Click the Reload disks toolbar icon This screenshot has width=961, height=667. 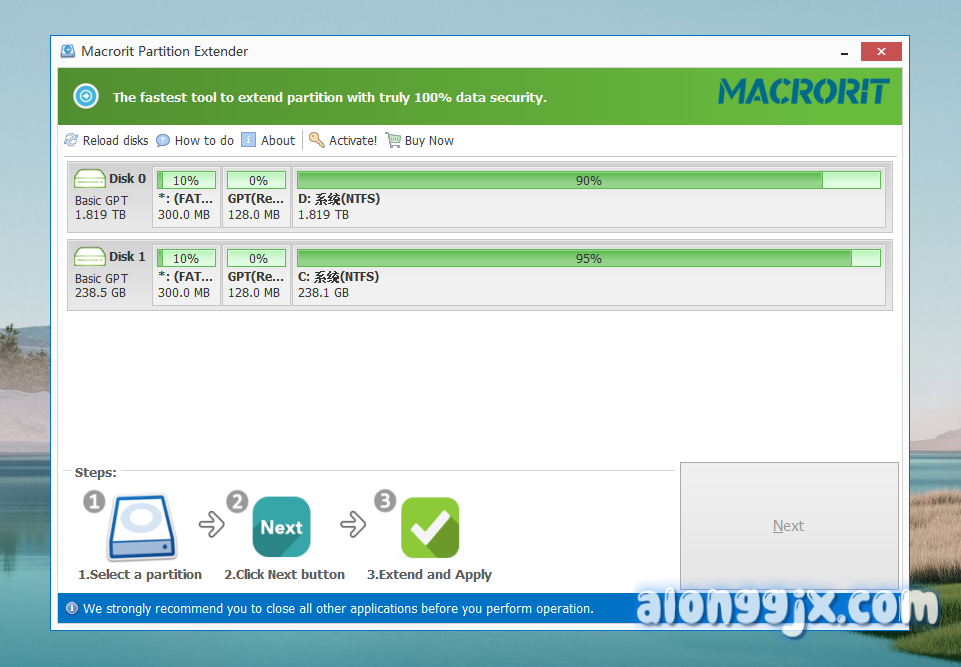click(x=71, y=141)
